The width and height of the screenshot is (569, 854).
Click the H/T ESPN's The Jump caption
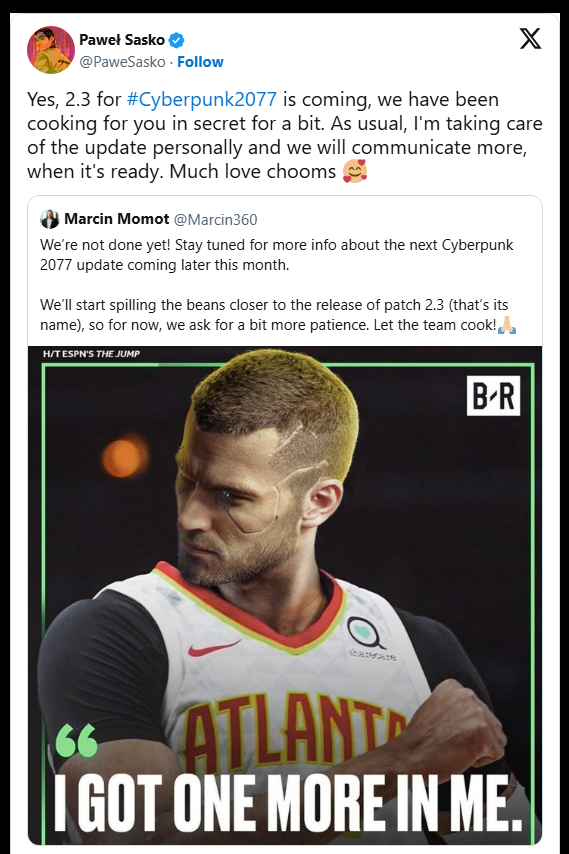[x=91, y=353]
